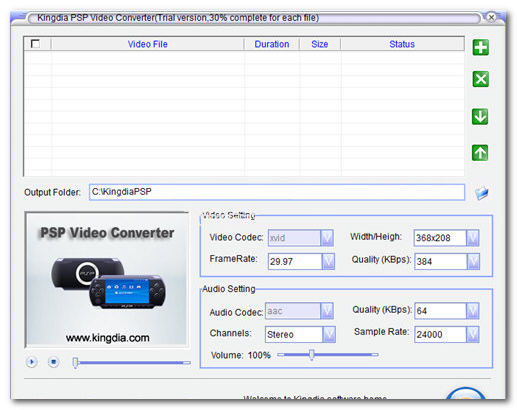Close the Kingdia PSP Video Converter window
This screenshot has height=410, width=517.
(x=491, y=17)
